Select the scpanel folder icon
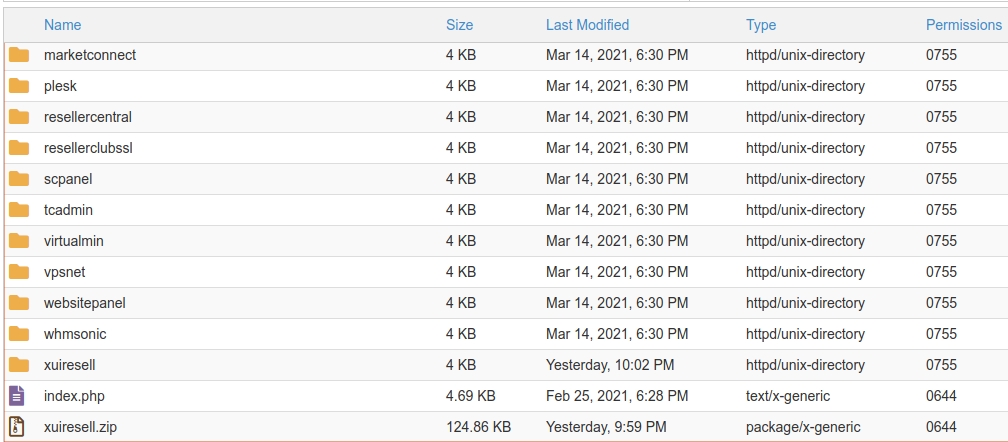The image size is (1008, 442). click(x=19, y=179)
